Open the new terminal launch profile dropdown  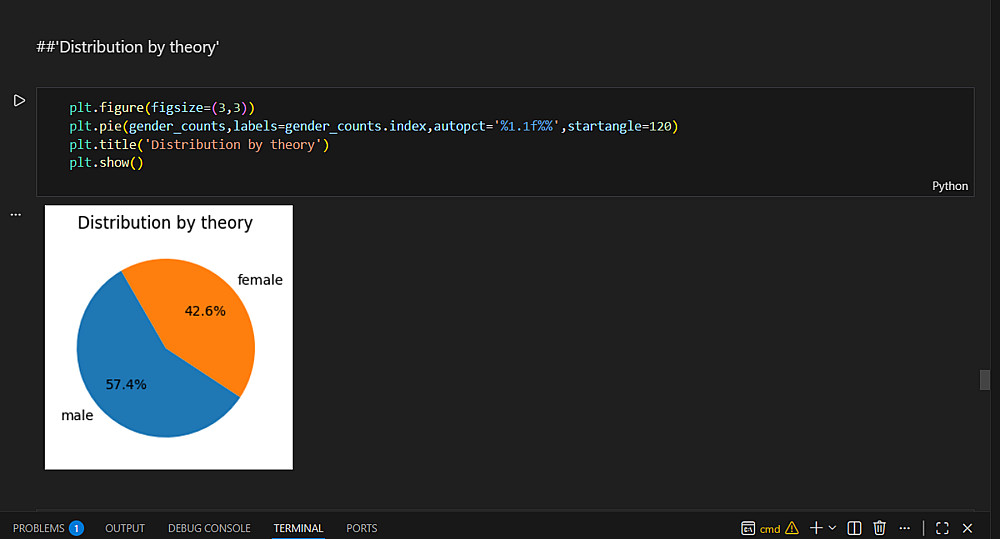833,528
